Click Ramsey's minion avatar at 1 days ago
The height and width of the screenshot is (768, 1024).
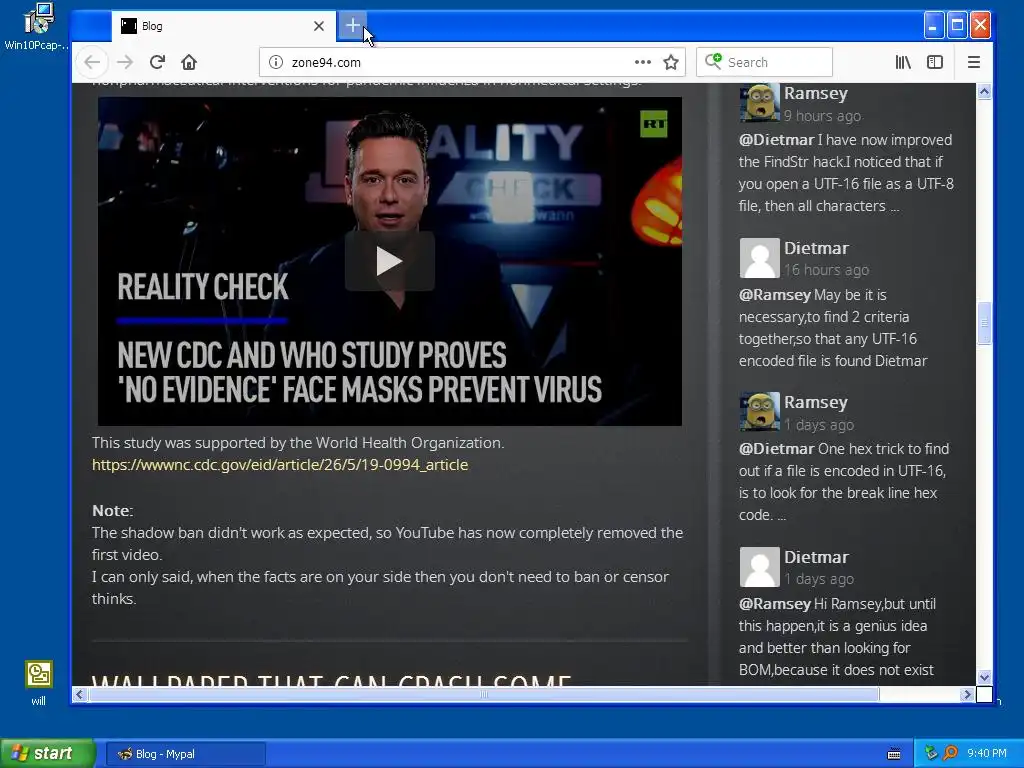[x=760, y=411]
